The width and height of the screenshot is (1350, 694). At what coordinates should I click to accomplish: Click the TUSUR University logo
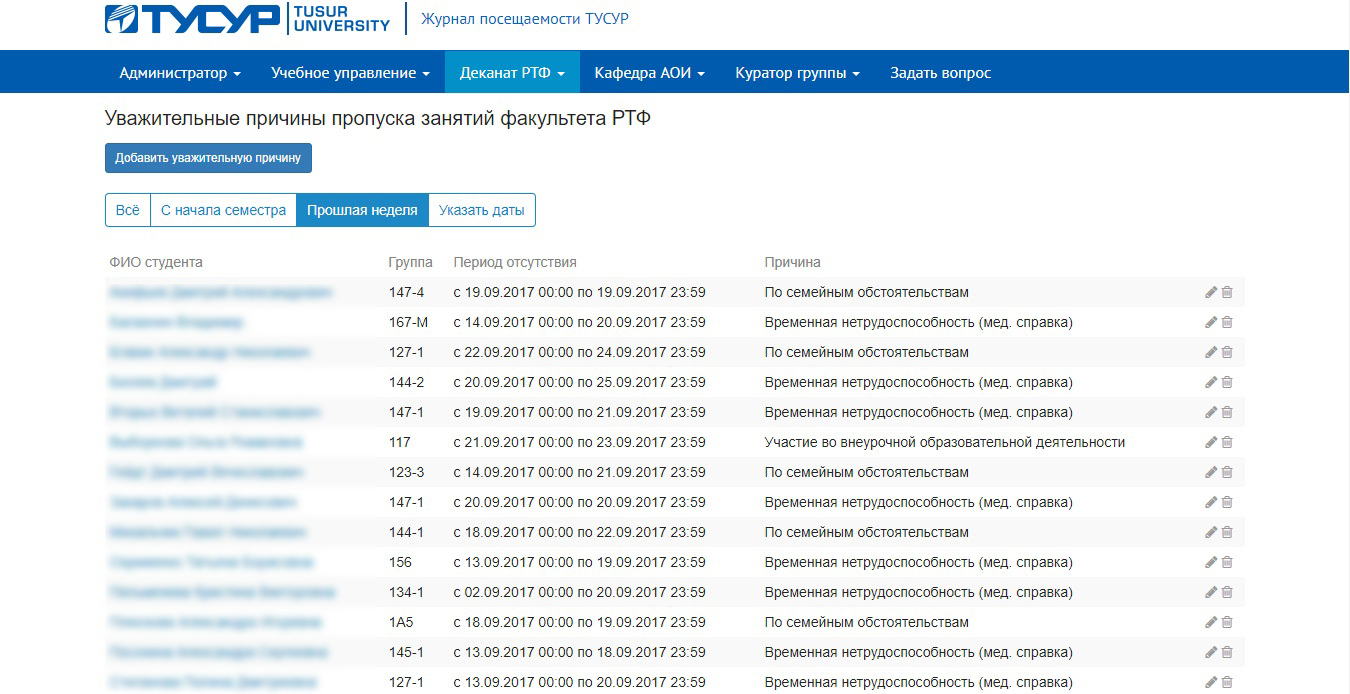click(x=247, y=19)
